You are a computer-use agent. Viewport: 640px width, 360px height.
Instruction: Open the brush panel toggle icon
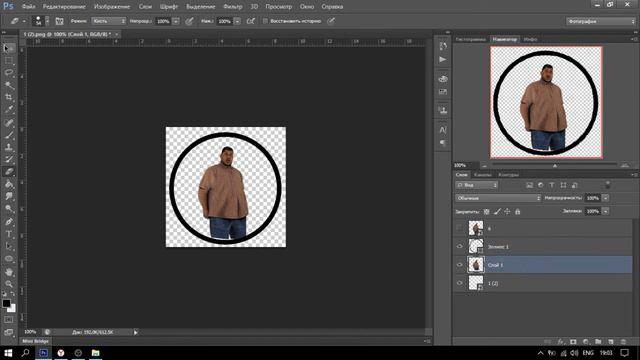59,21
